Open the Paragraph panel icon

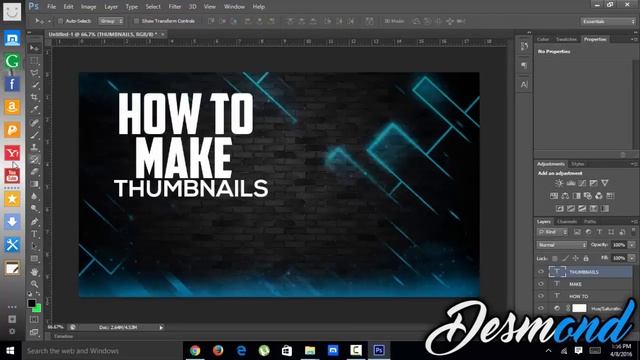coord(524,66)
